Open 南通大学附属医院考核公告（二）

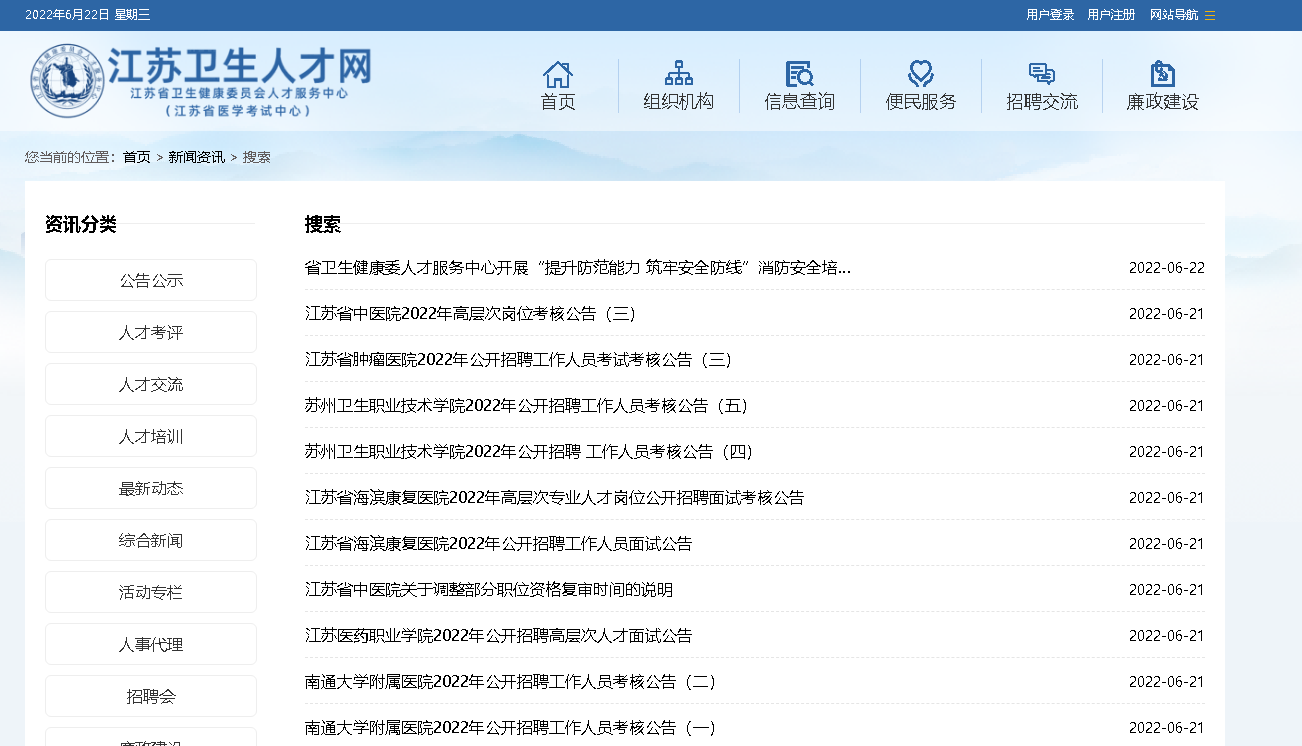click(511, 682)
